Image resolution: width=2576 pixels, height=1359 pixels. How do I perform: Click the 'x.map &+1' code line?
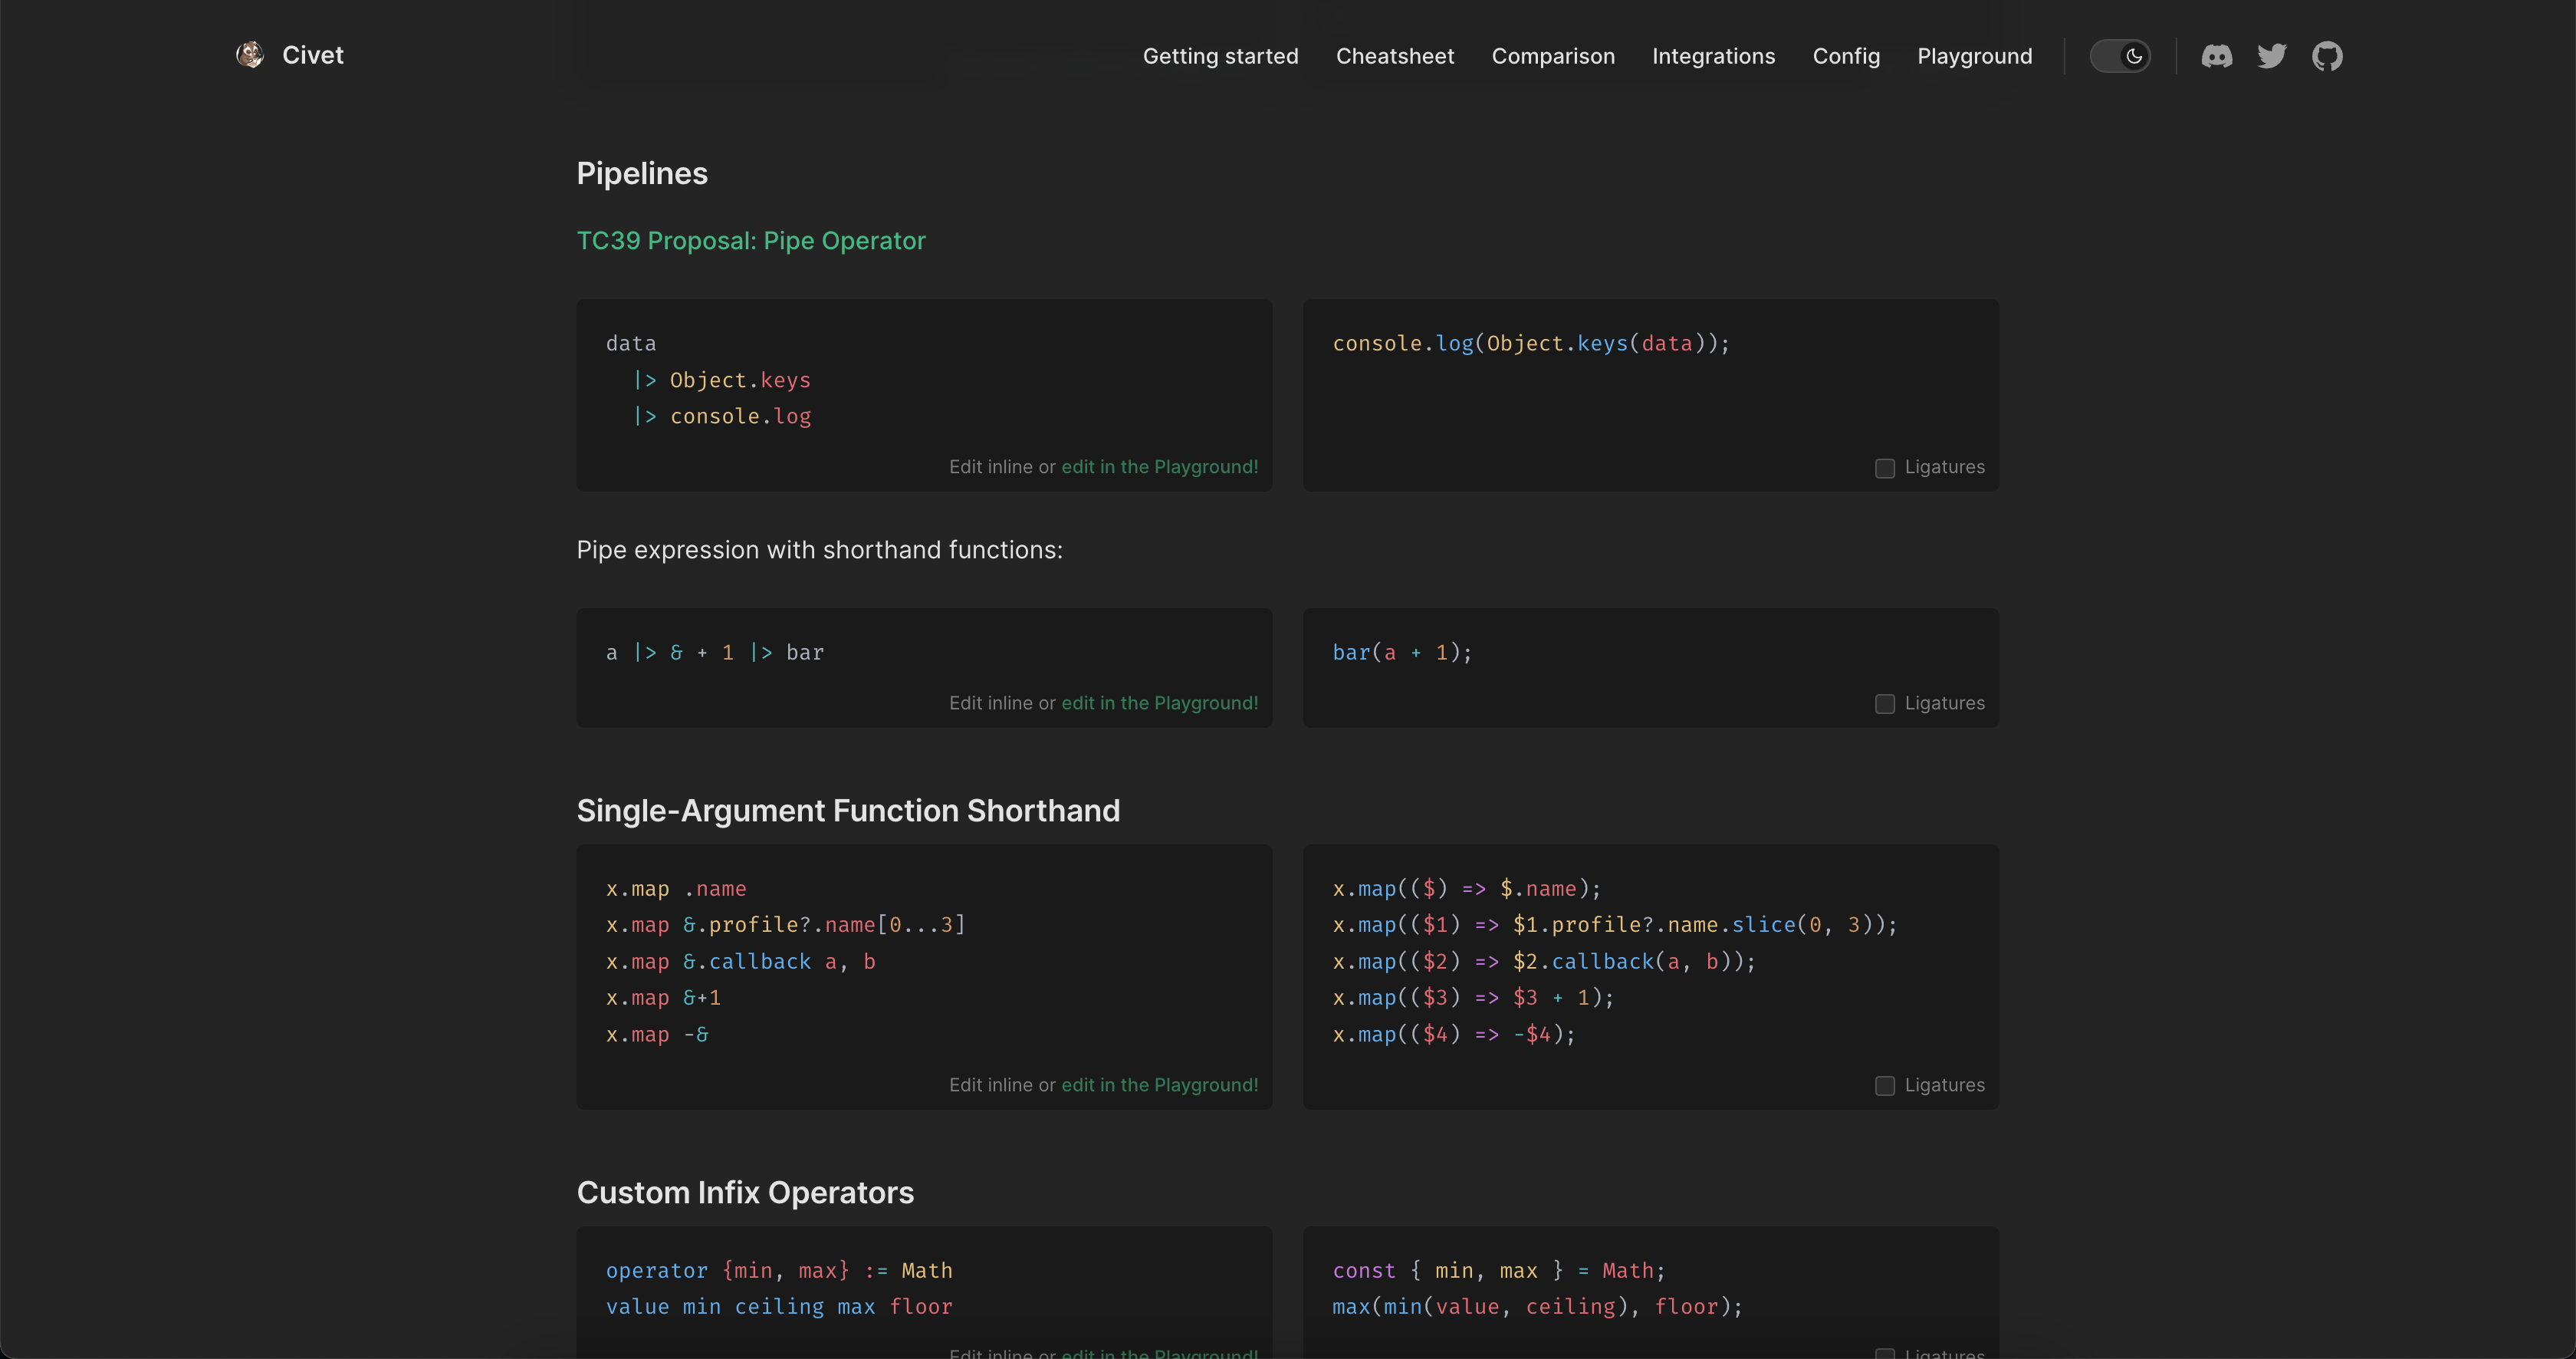click(663, 998)
